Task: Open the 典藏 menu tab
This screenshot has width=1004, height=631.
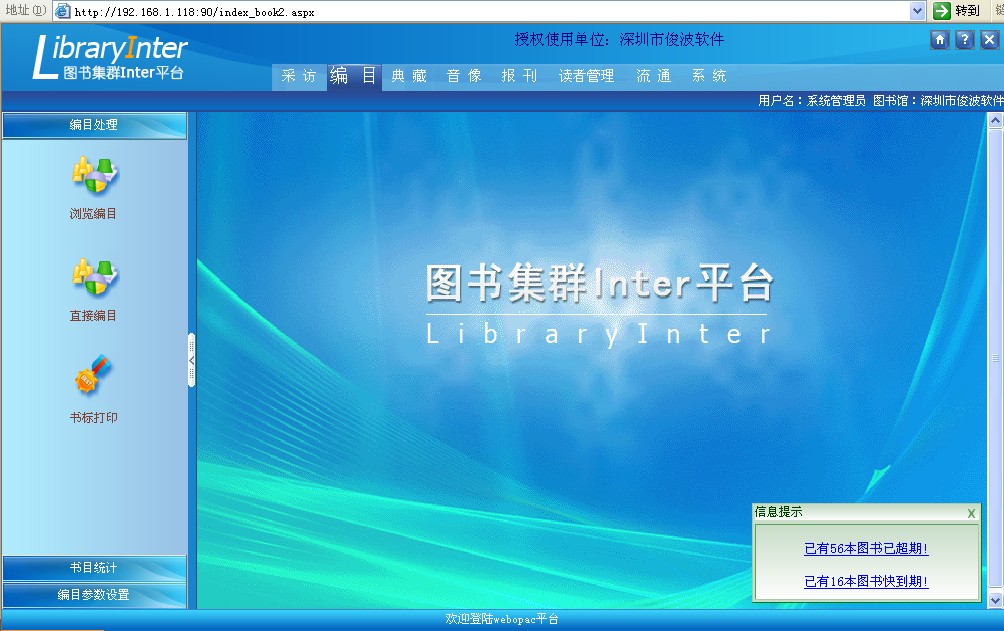Action: [408, 75]
